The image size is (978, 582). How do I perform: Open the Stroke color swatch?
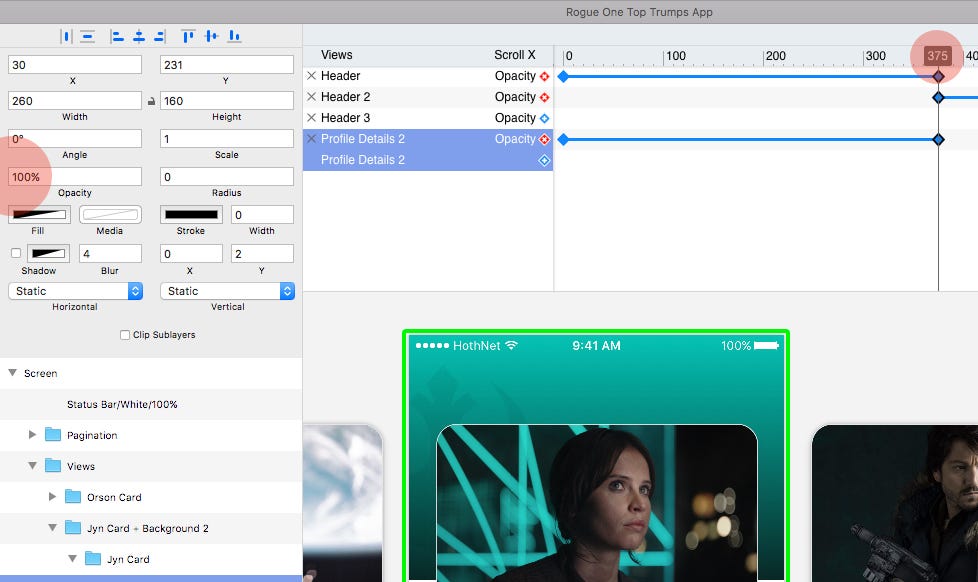click(191, 215)
